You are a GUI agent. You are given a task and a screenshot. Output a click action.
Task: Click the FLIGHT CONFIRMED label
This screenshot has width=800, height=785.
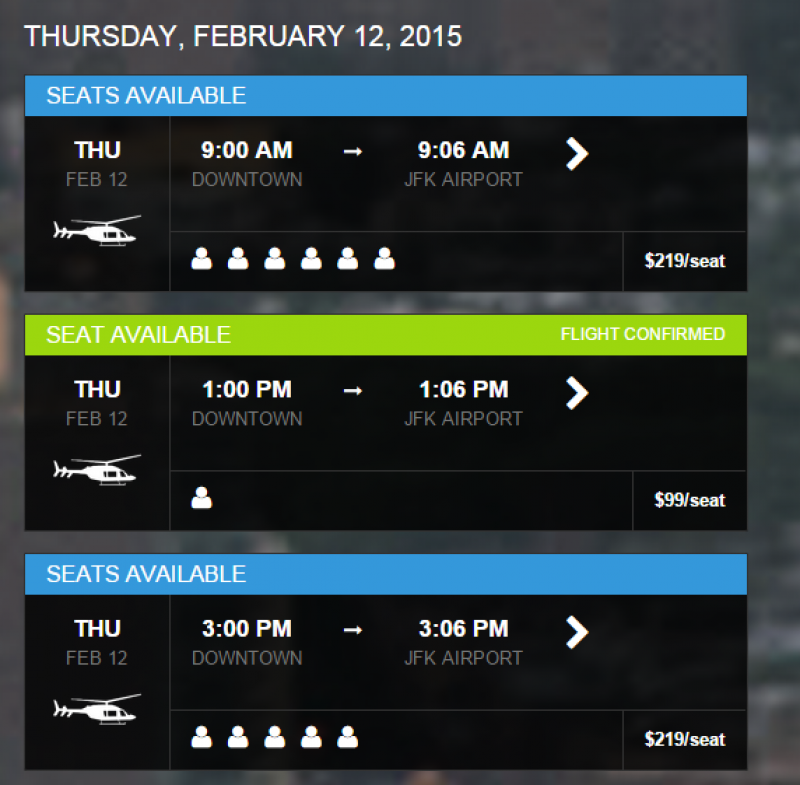(642, 334)
